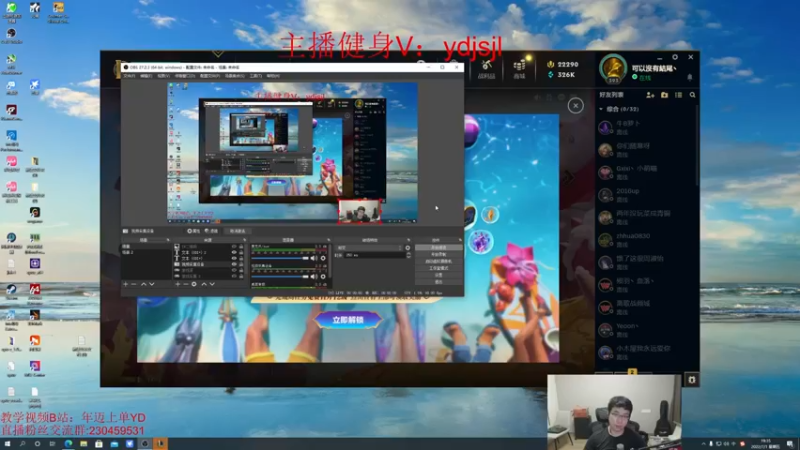Open the Store (商城) icon in League client

[519, 69]
